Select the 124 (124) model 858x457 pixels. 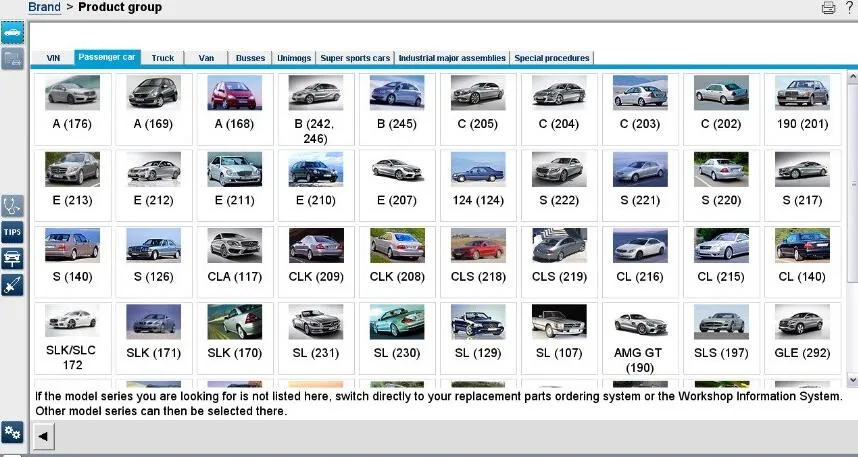[x=478, y=186]
